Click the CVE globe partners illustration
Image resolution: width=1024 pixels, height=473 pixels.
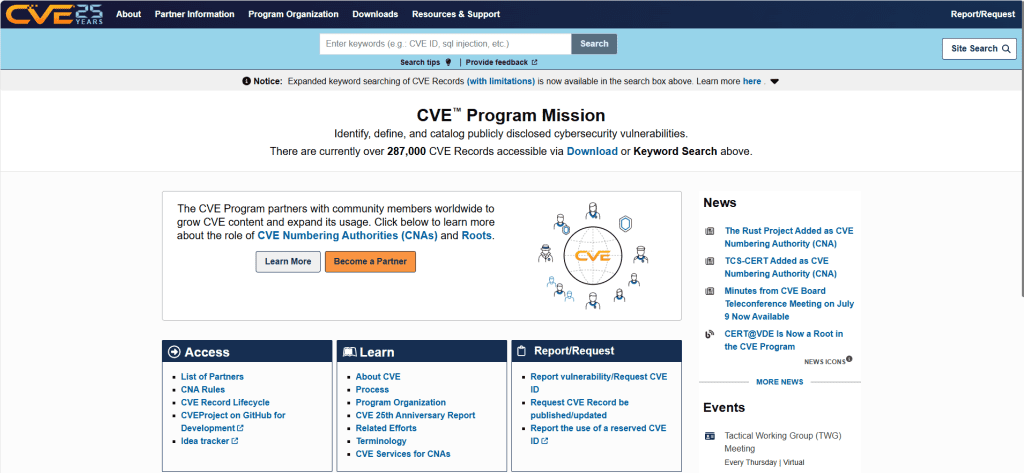click(592, 255)
